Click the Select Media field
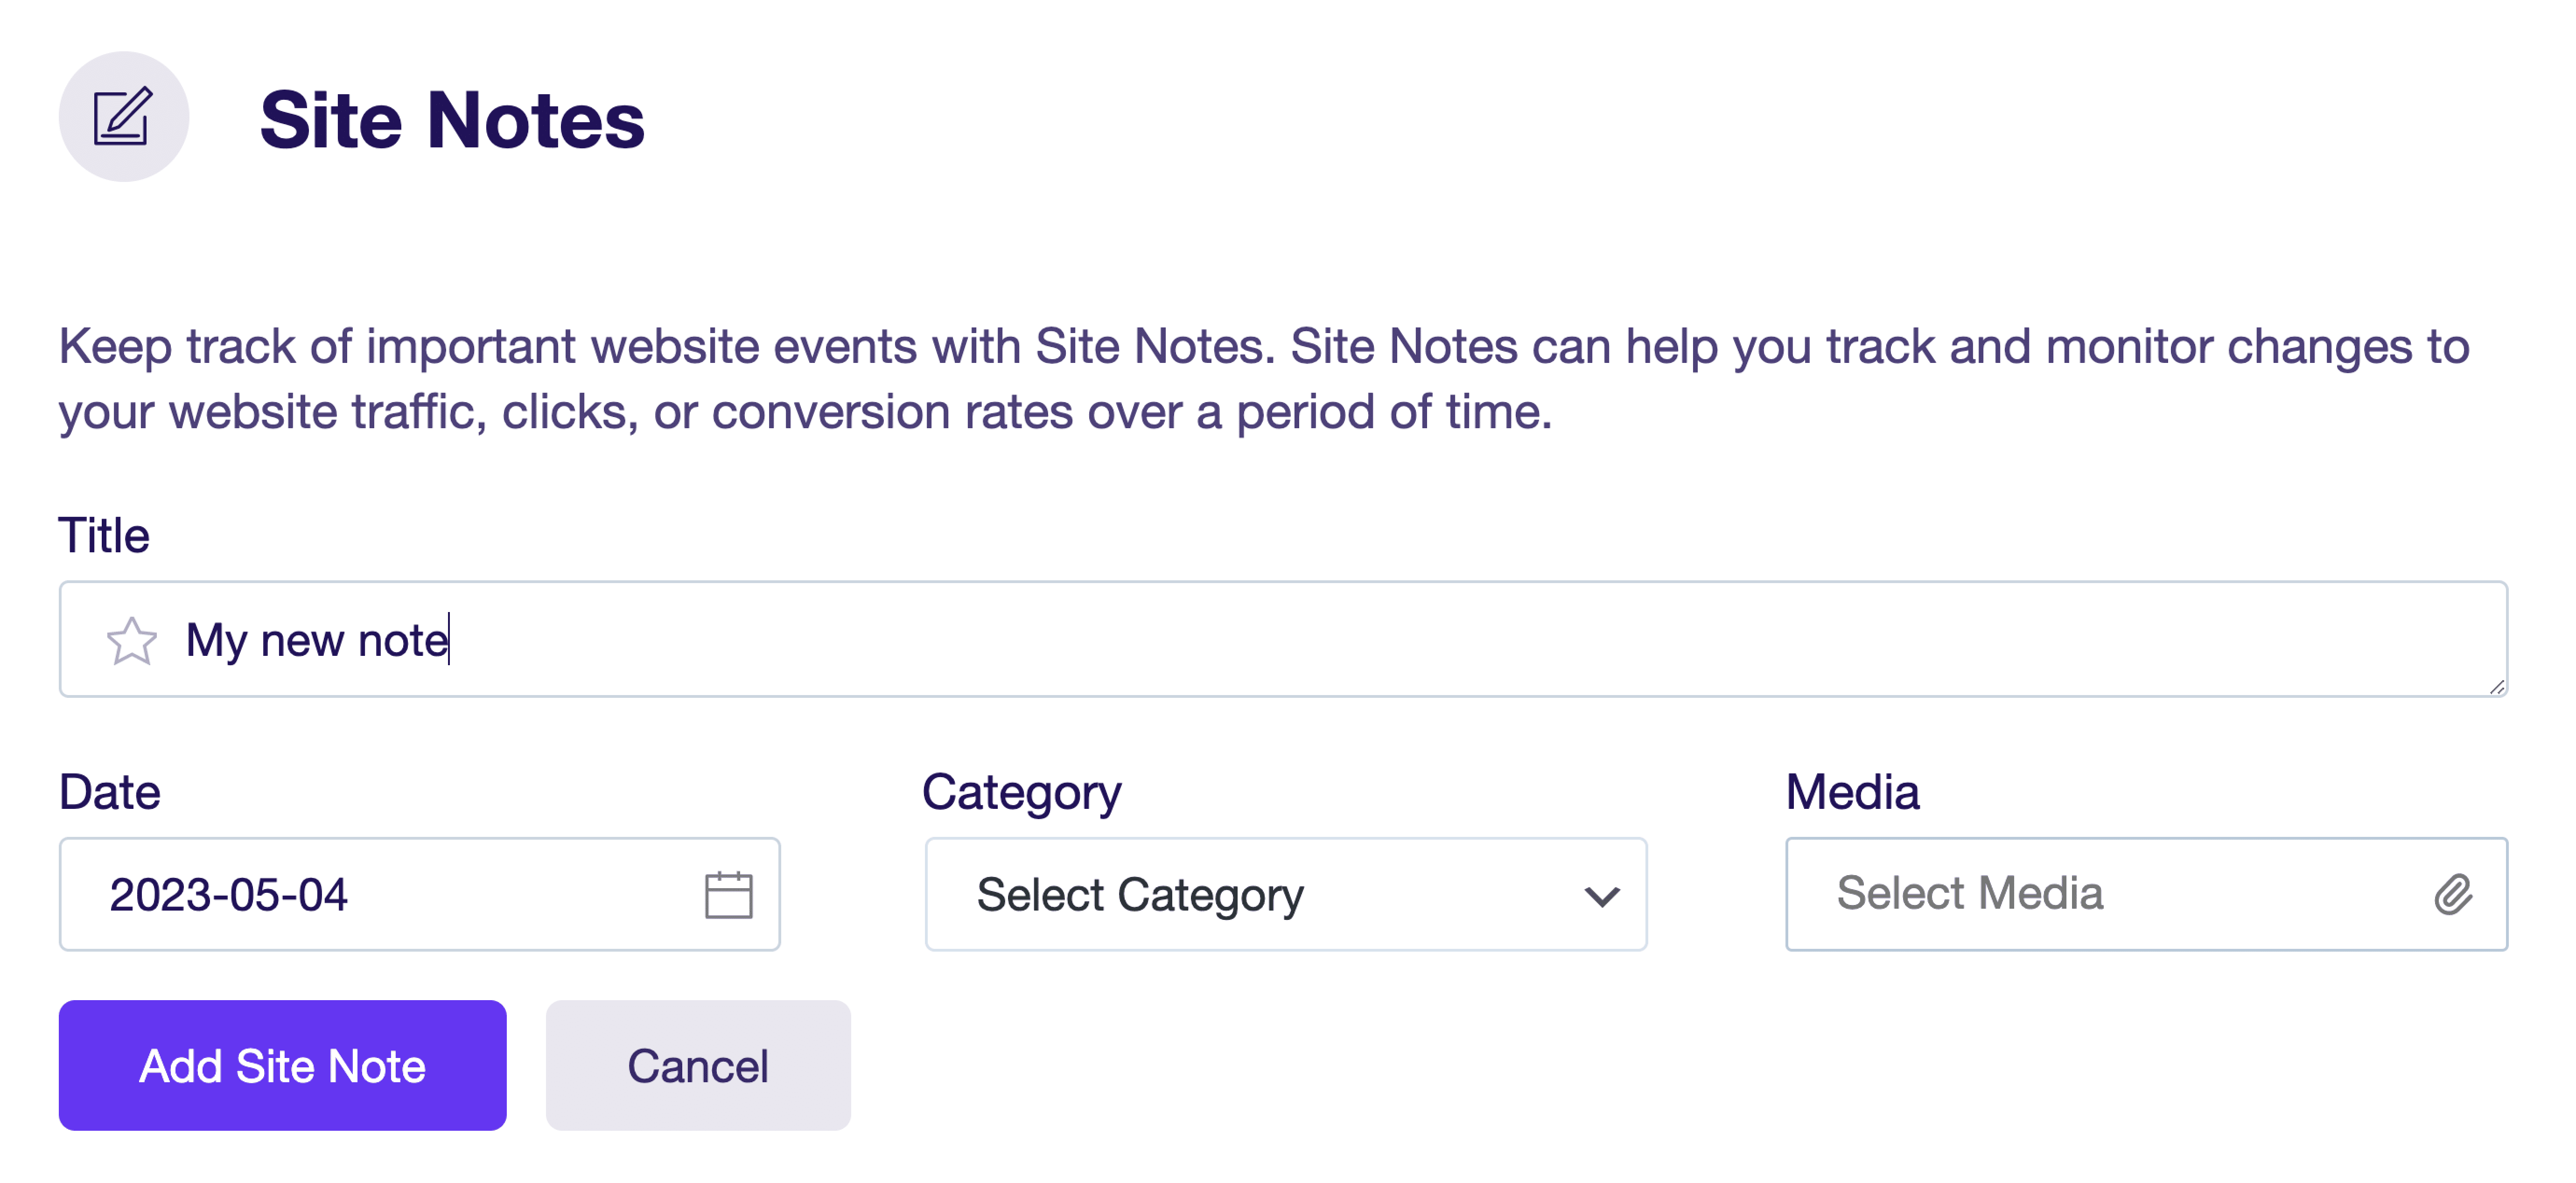Viewport: 2576px width, 1183px height. pos(2146,894)
